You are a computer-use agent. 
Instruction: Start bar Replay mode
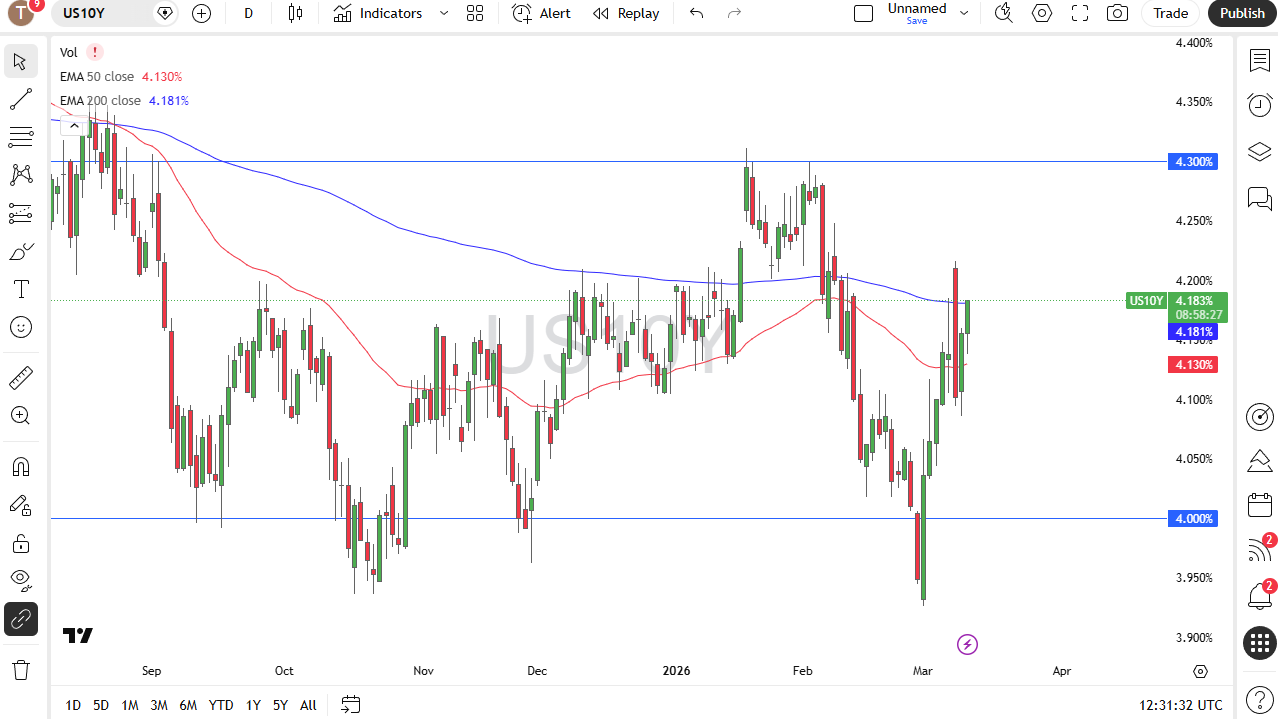tap(626, 13)
